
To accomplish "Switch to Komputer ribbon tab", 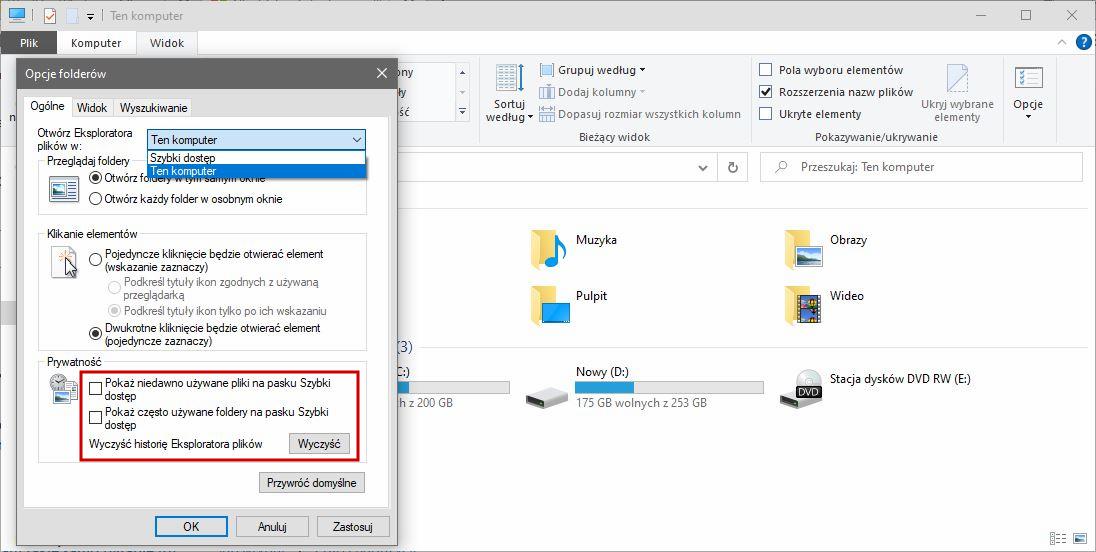I will (x=96, y=43).
